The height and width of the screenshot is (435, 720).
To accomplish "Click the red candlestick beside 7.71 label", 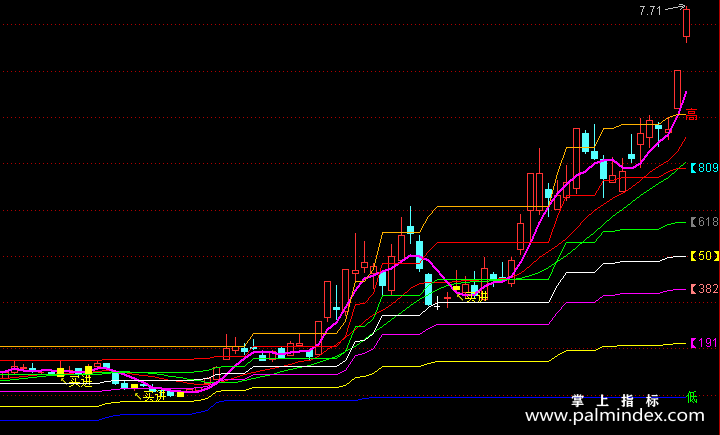I will (x=686, y=24).
